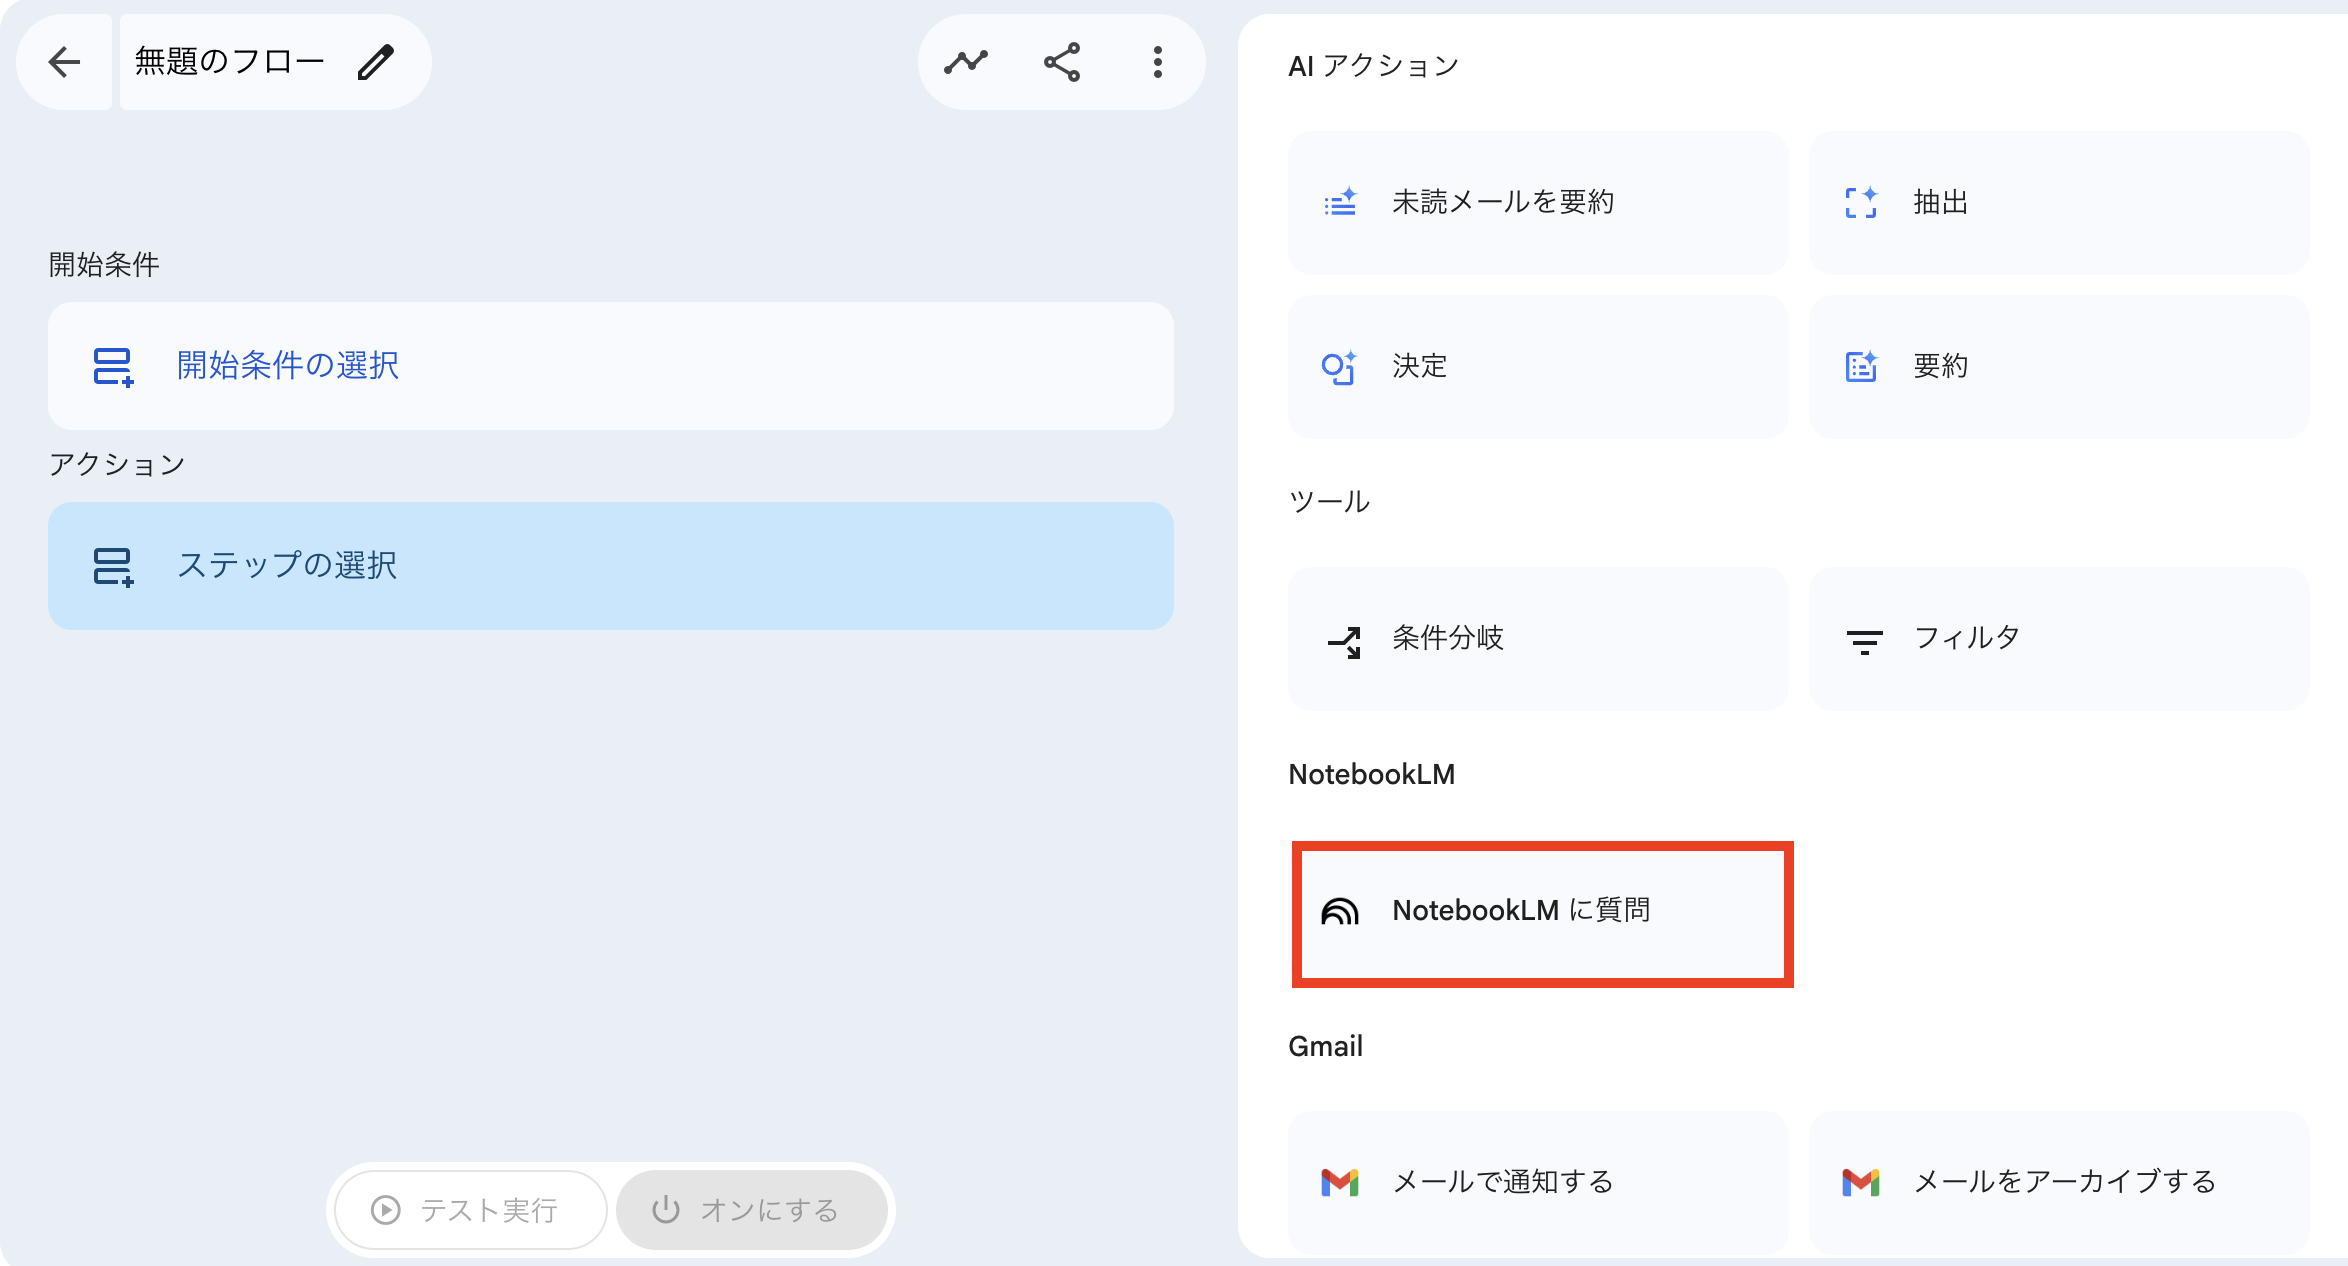
Task: Click Gmail icon beside メールで通知する
Action: 1340,1182
